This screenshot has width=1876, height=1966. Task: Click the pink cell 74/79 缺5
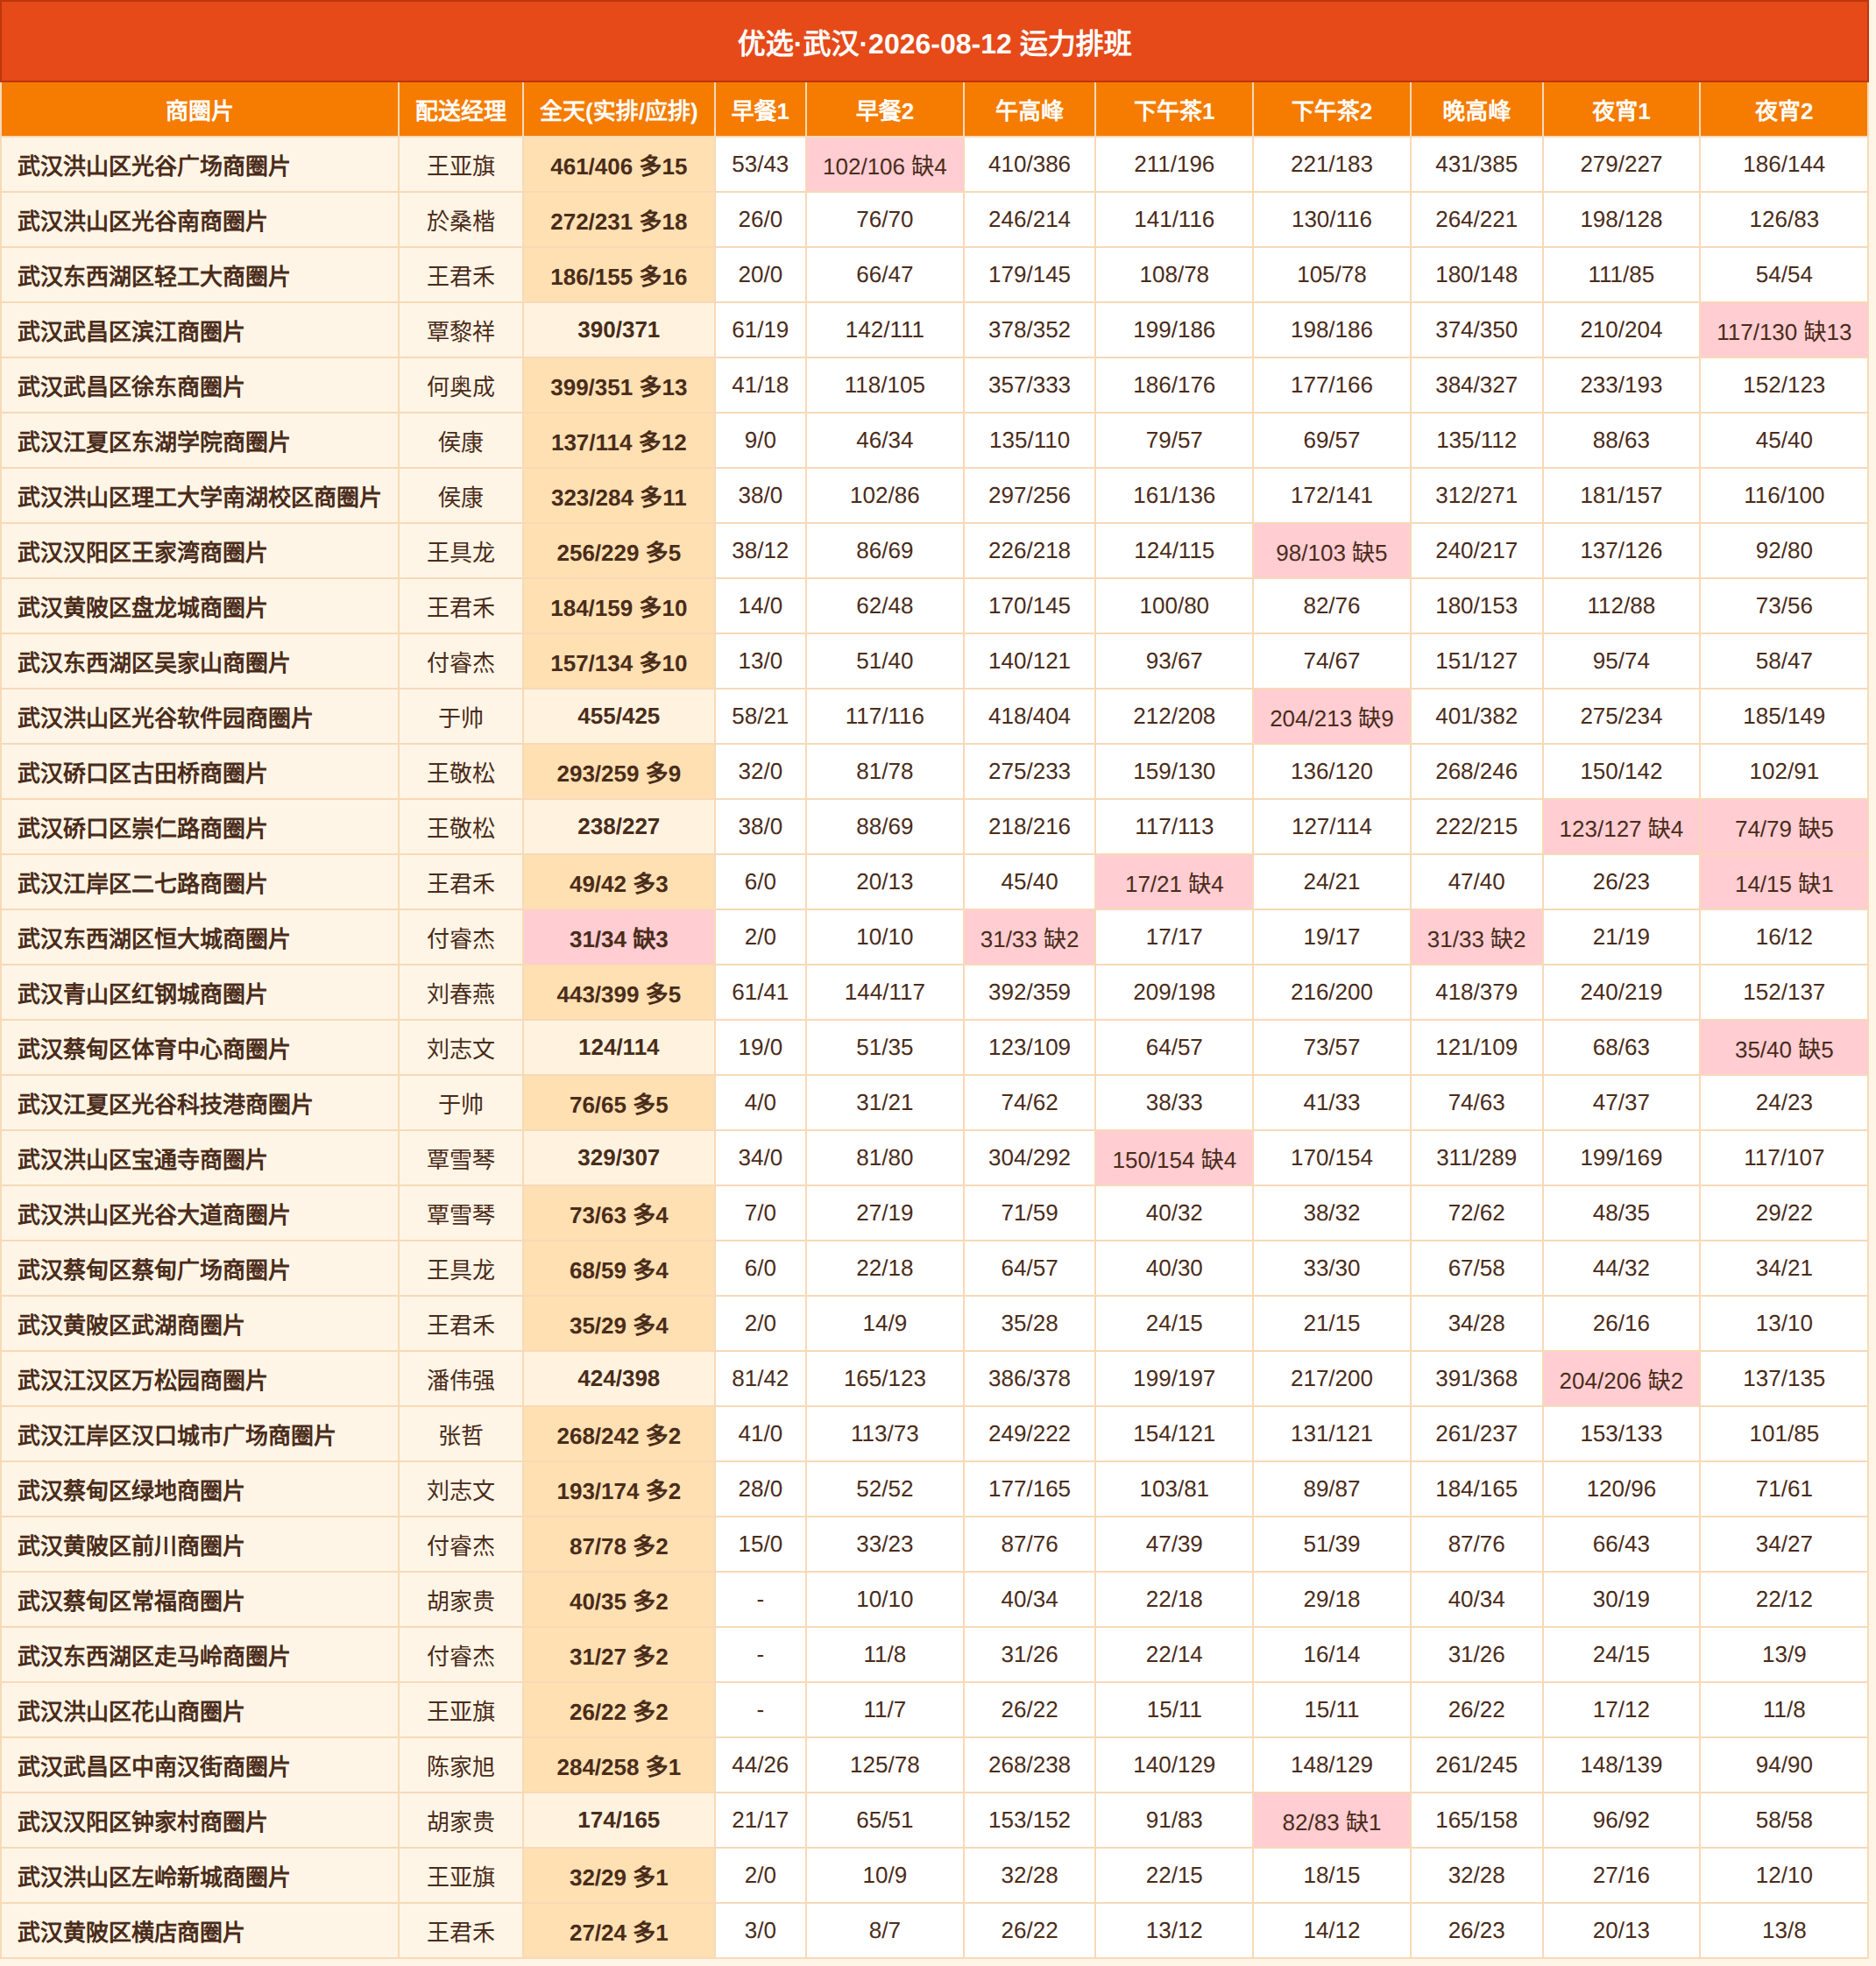click(x=1784, y=828)
